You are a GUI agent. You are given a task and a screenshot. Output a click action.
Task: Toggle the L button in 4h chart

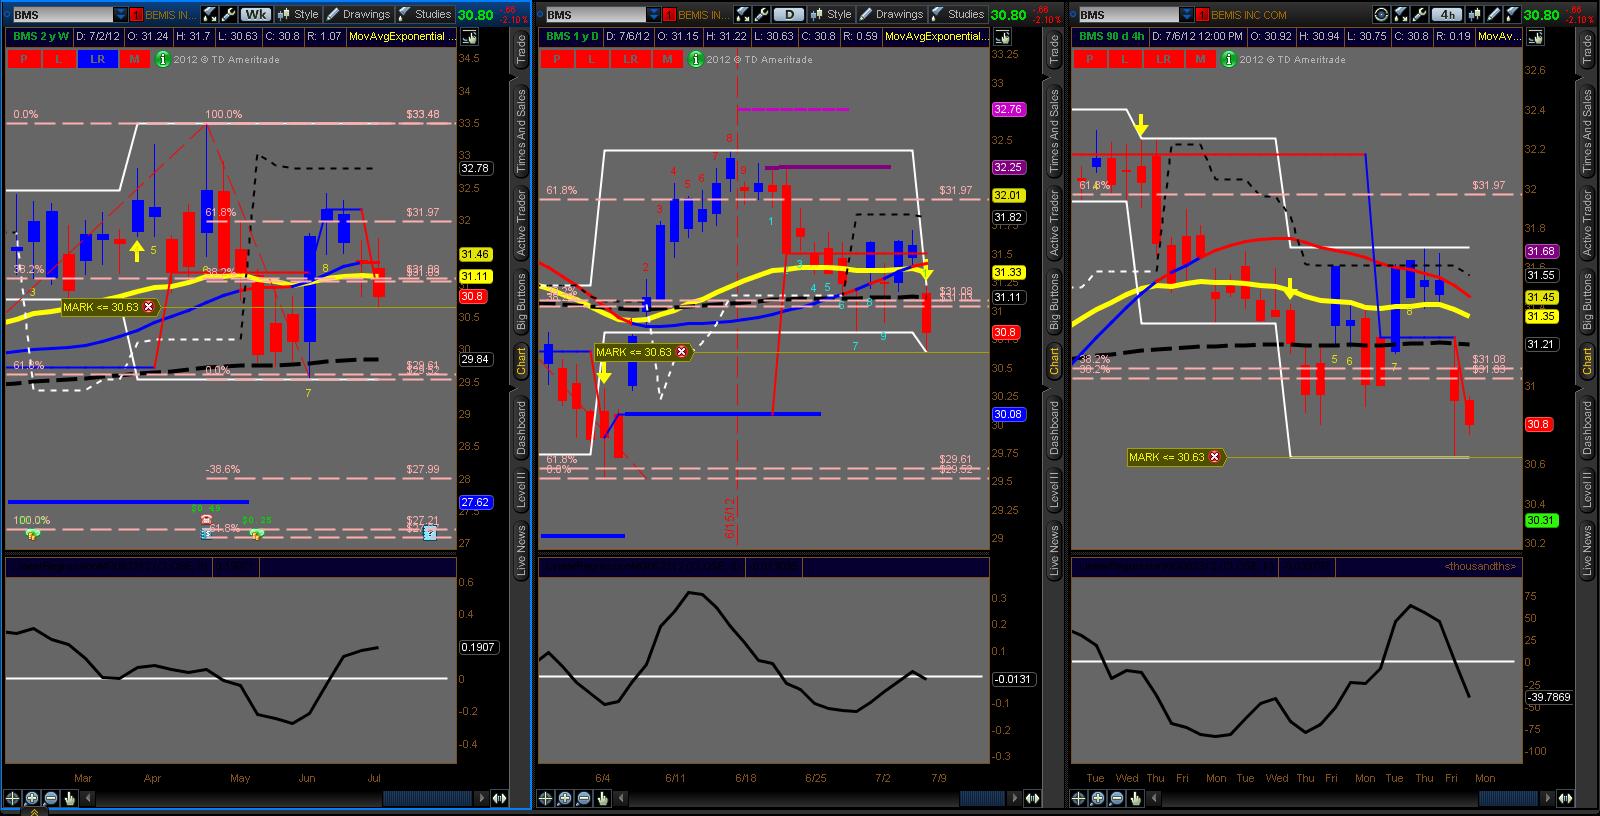(1125, 59)
